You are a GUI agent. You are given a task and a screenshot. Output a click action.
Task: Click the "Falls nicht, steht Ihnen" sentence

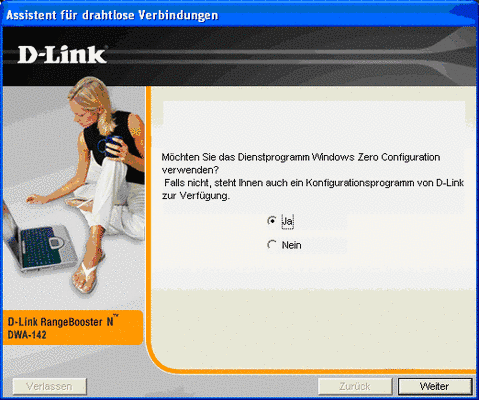pos(314,183)
